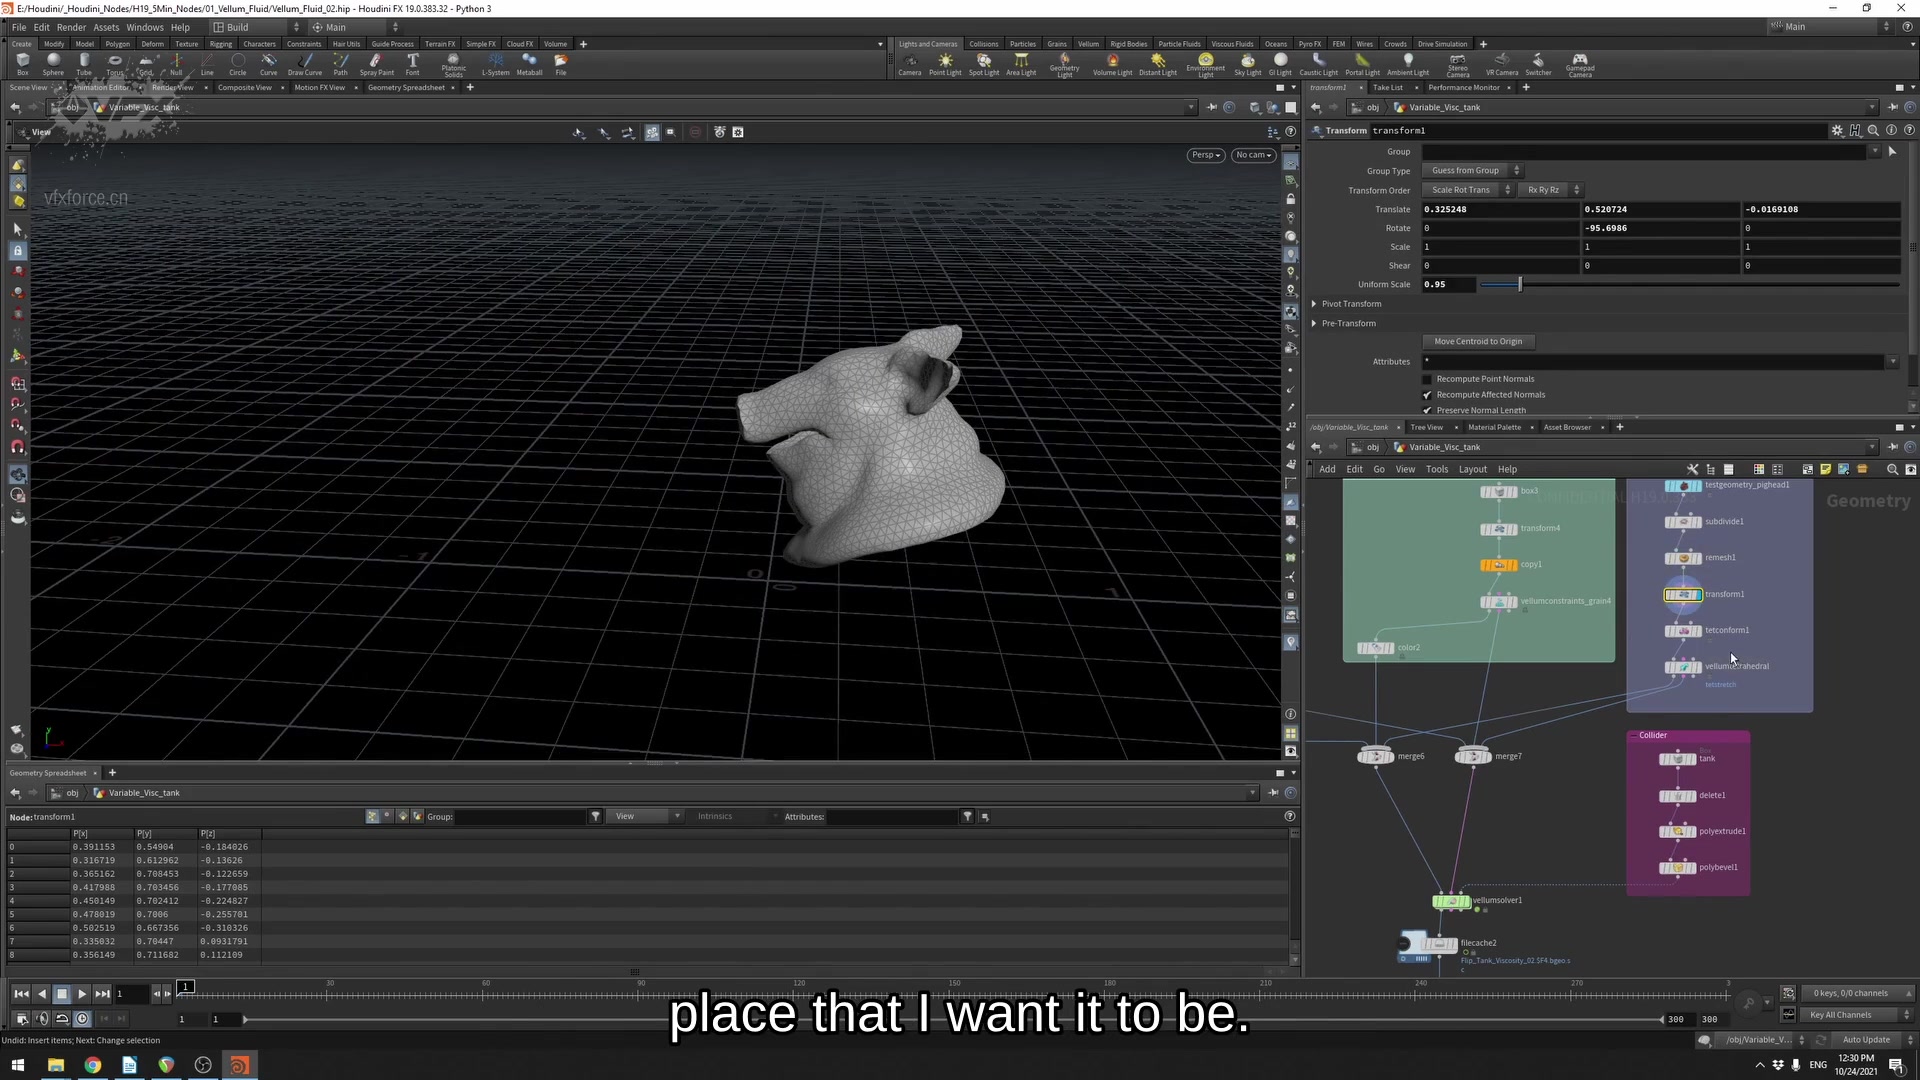The width and height of the screenshot is (1920, 1080).
Task: Open the Windows menu in the menu bar
Action: tap(144, 27)
